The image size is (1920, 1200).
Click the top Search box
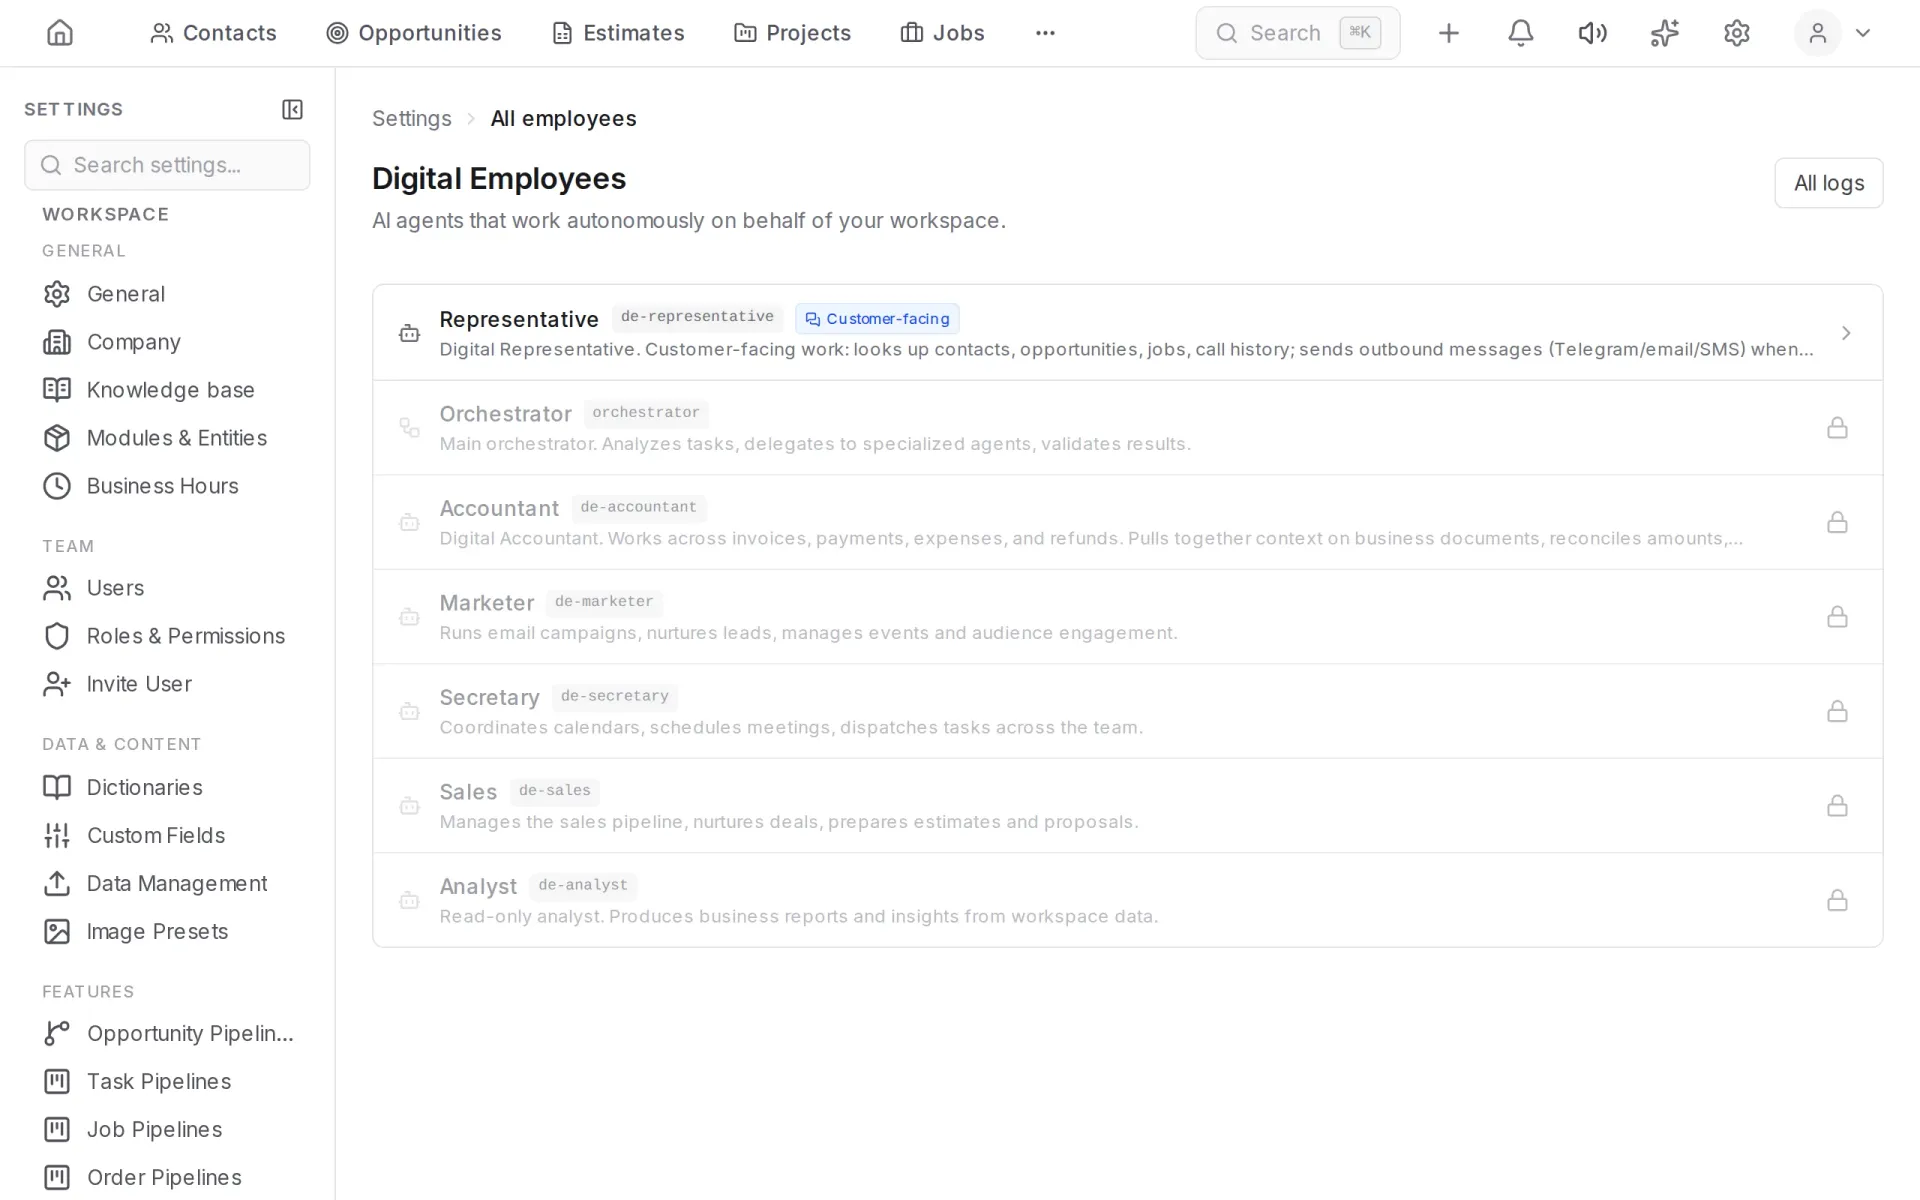click(x=1297, y=33)
